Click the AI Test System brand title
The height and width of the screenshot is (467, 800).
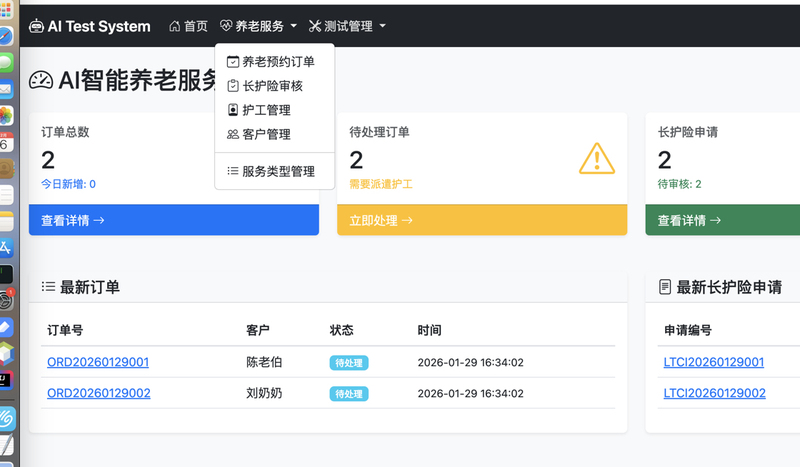[99, 26]
